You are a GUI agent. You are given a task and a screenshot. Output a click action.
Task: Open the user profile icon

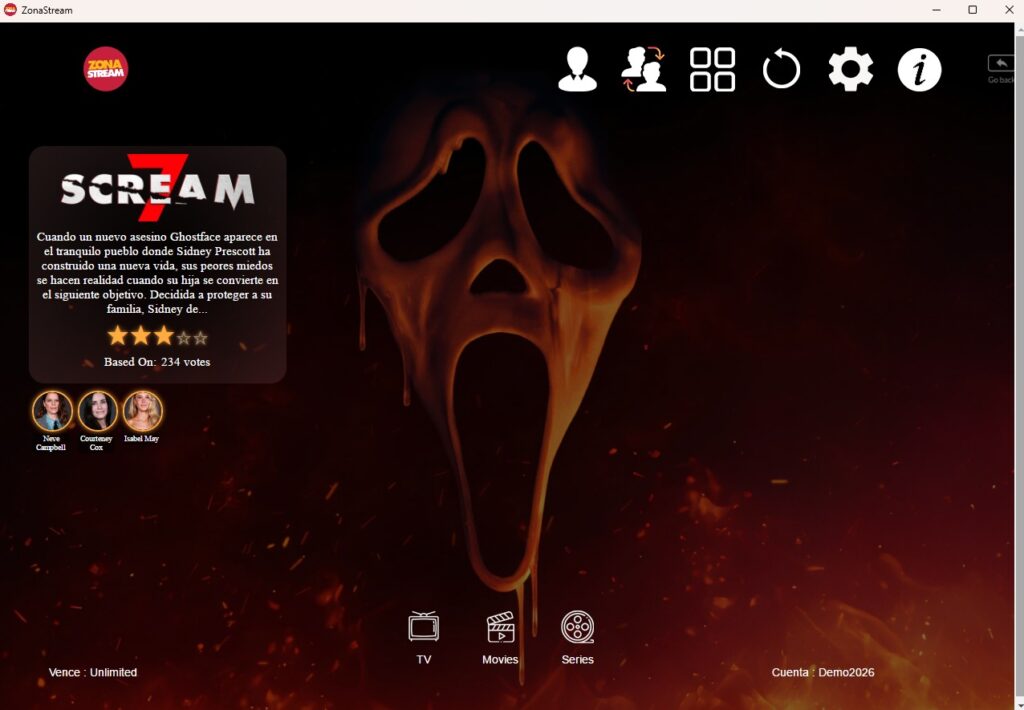[577, 70]
